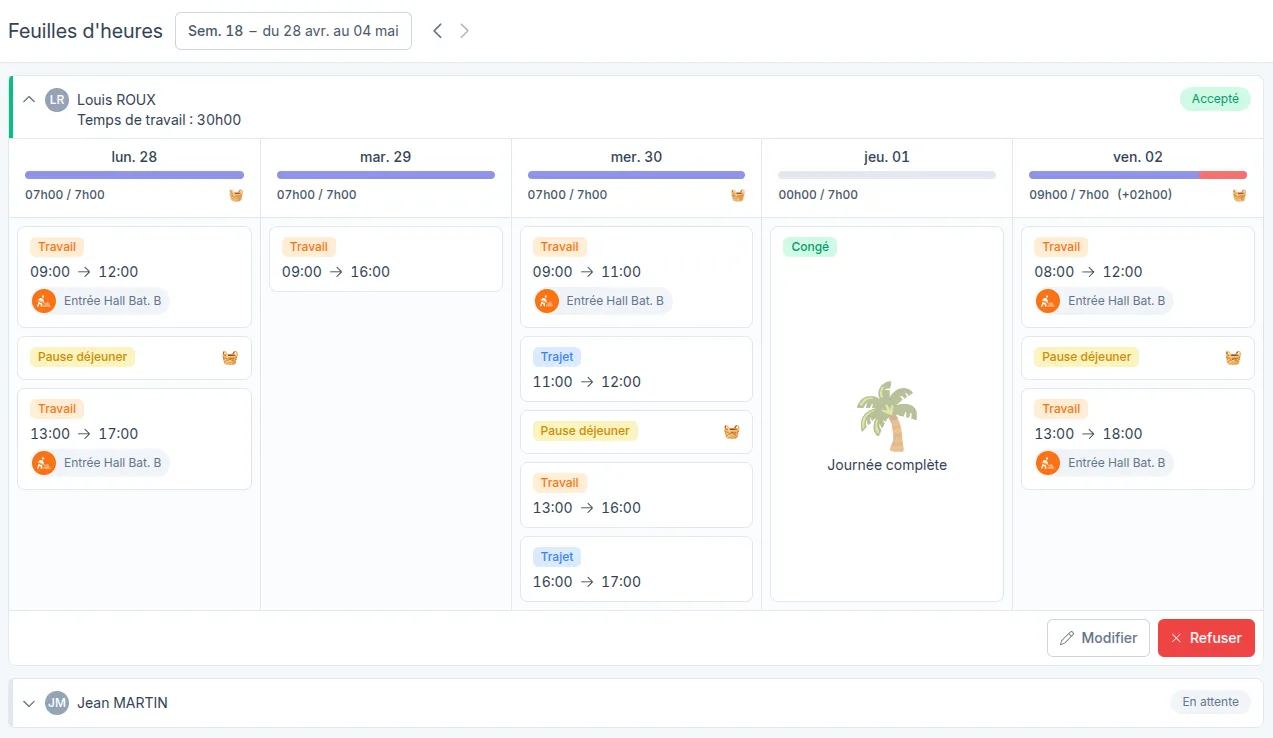The image size is (1273, 738).
Task: Open Tuesday Travail 09:00 → 16:00 entry
Action: [386, 259]
